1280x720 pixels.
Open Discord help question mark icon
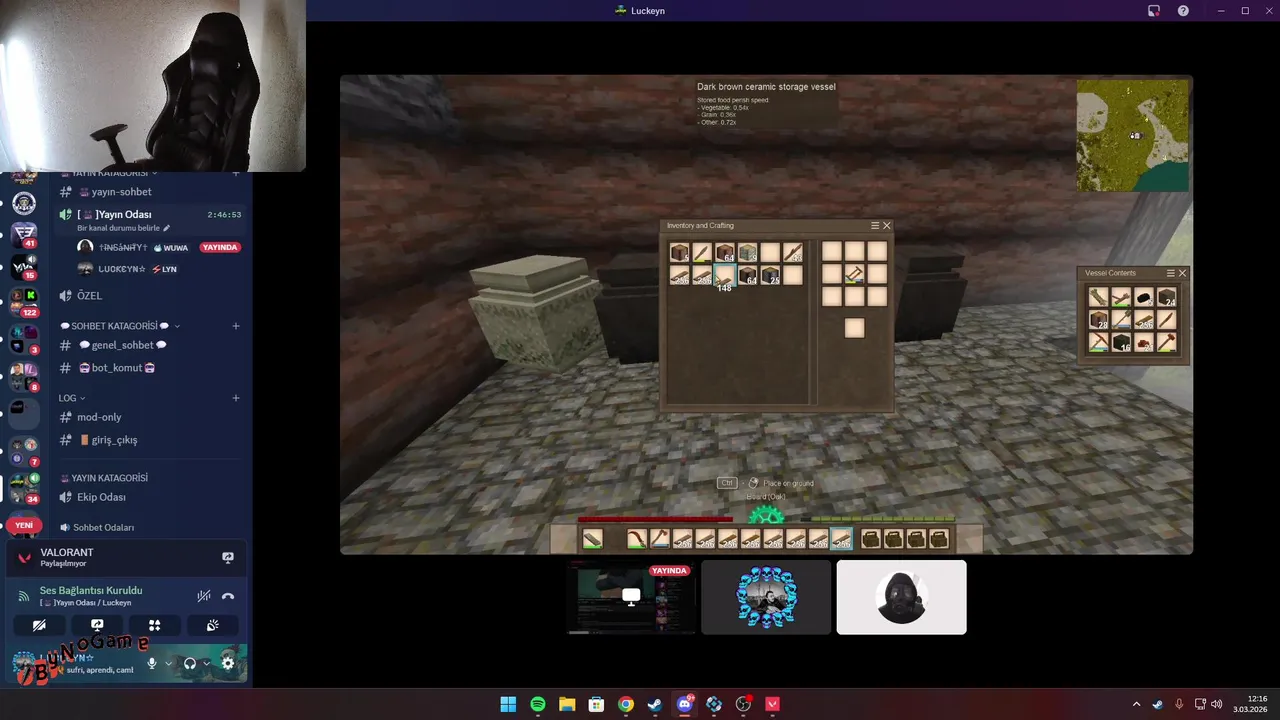click(1183, 11)
